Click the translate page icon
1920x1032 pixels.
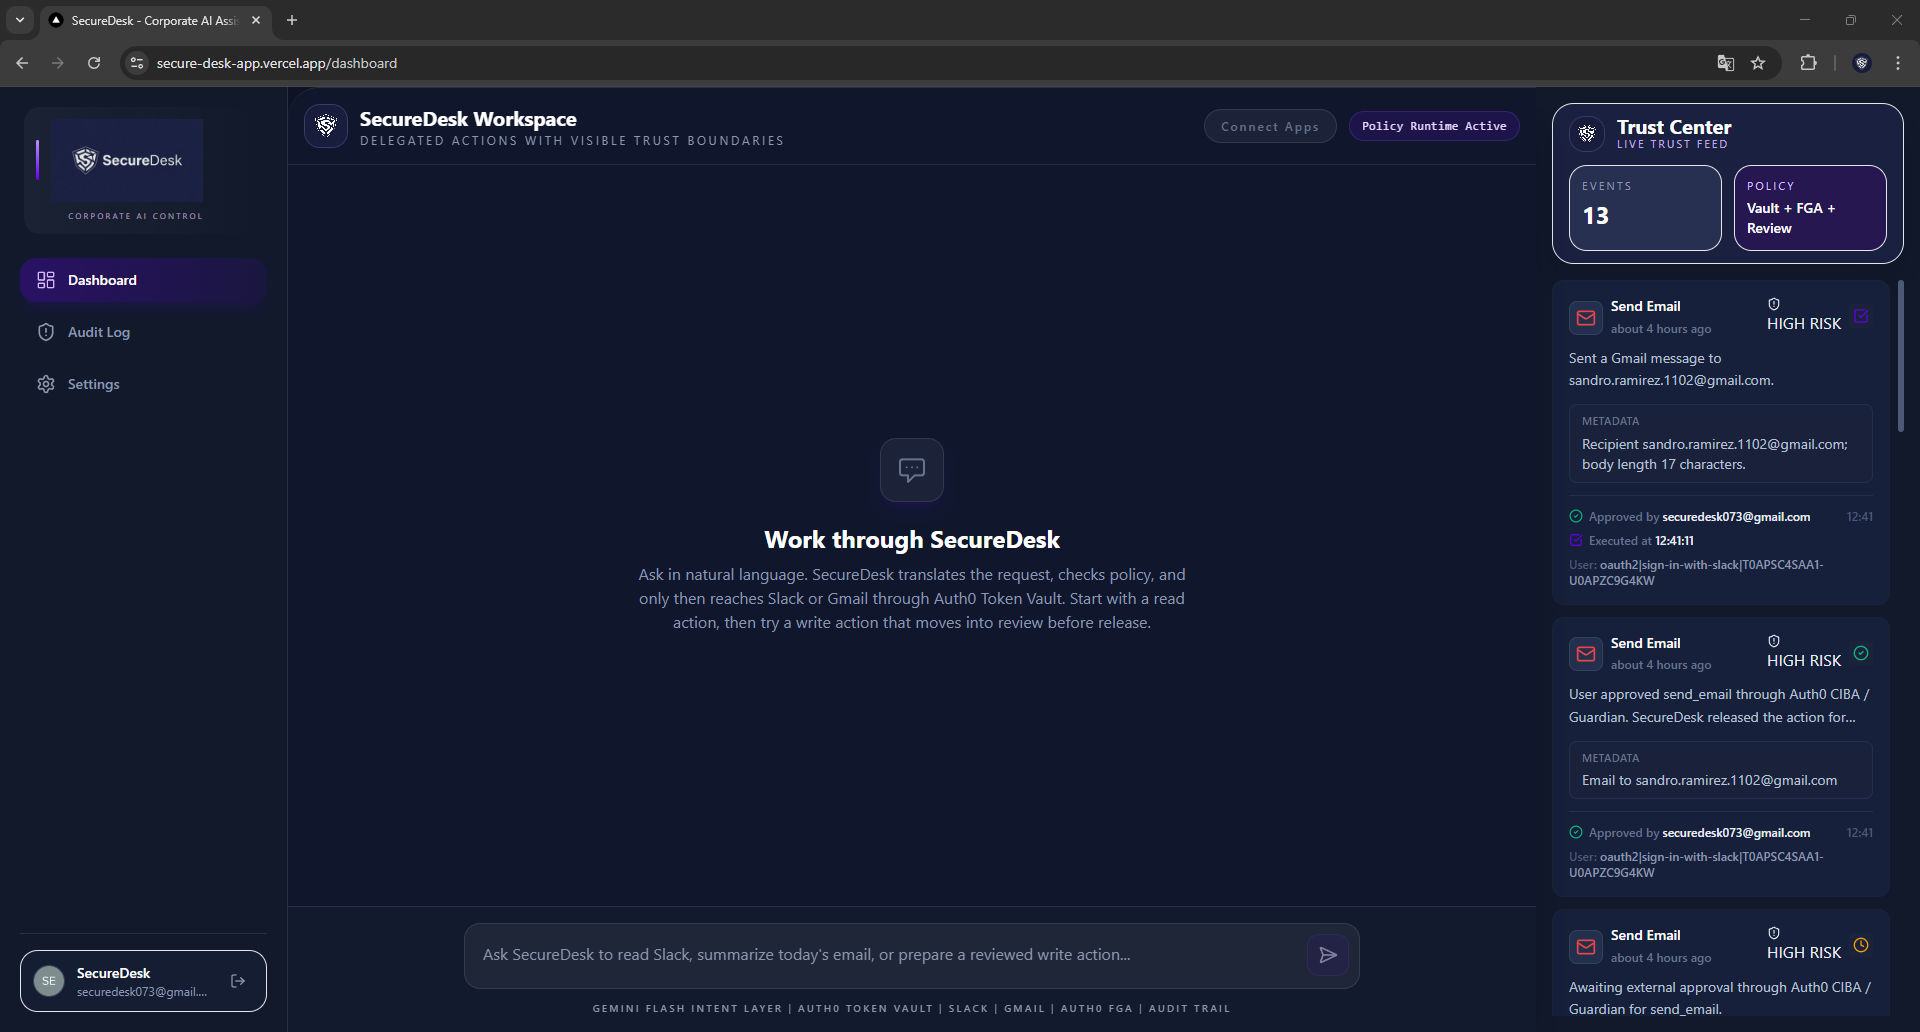(1726, 63)
